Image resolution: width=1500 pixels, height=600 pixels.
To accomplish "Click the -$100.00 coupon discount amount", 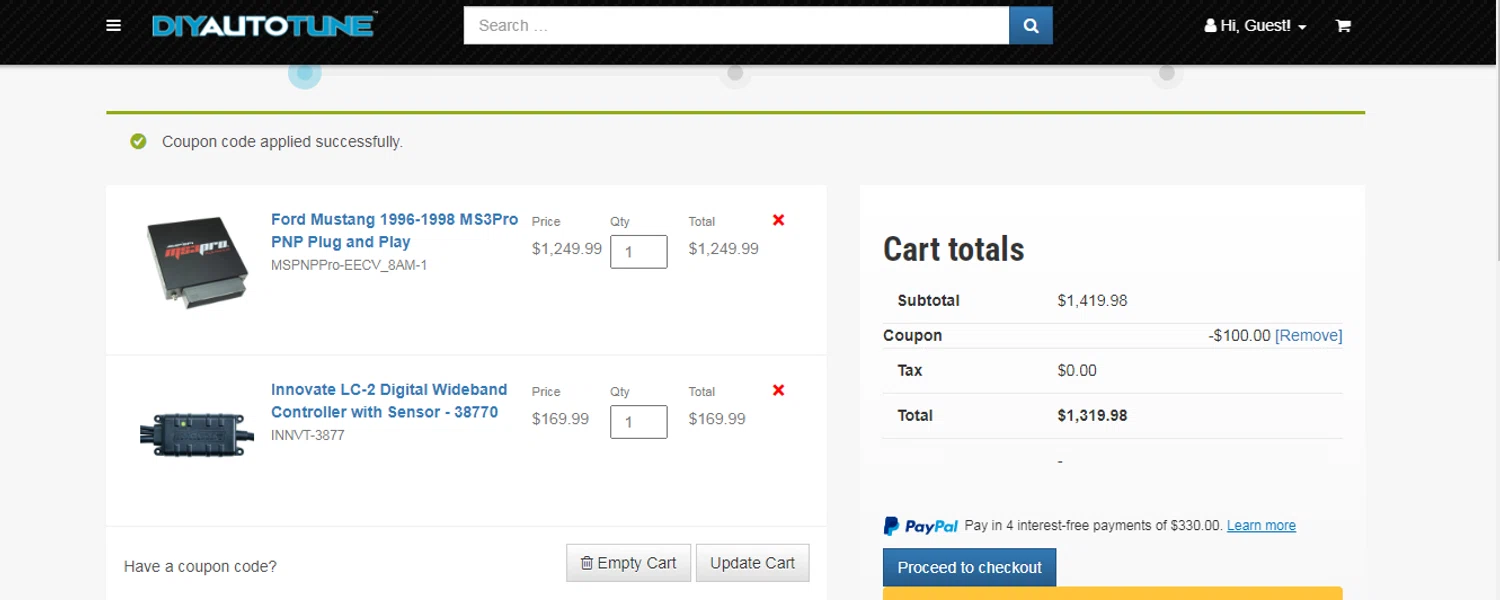I will click(1239, 336).
